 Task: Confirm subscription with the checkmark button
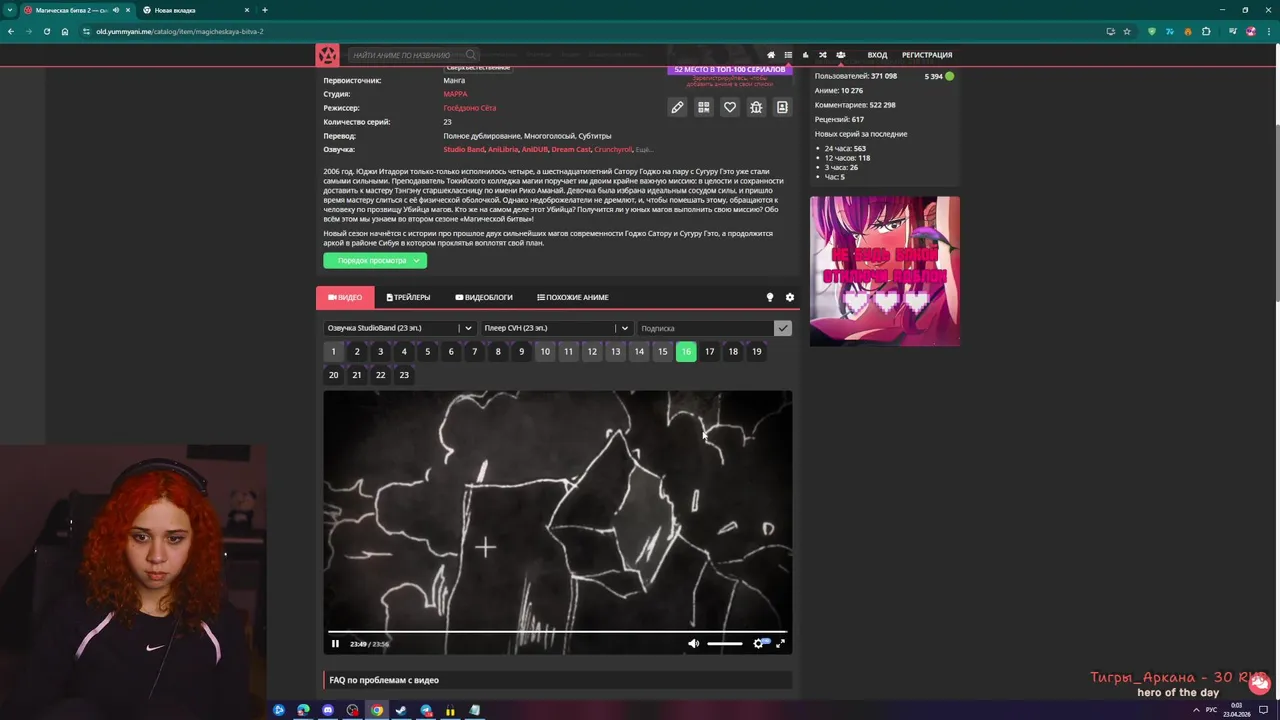coord(782,328)
